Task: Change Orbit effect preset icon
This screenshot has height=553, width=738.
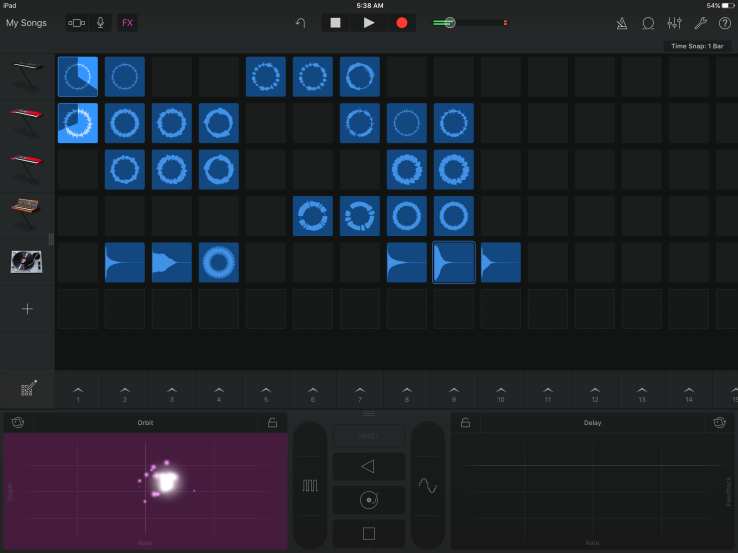Action: click(x=18, y=422)
